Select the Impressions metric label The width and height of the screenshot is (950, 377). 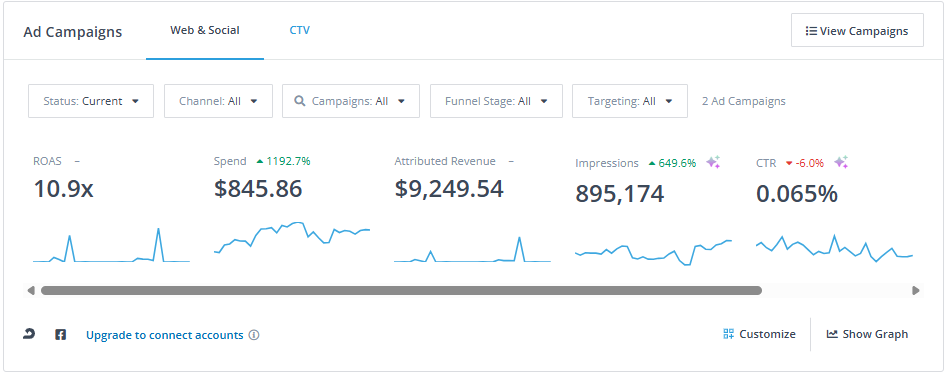click(606, 163)
